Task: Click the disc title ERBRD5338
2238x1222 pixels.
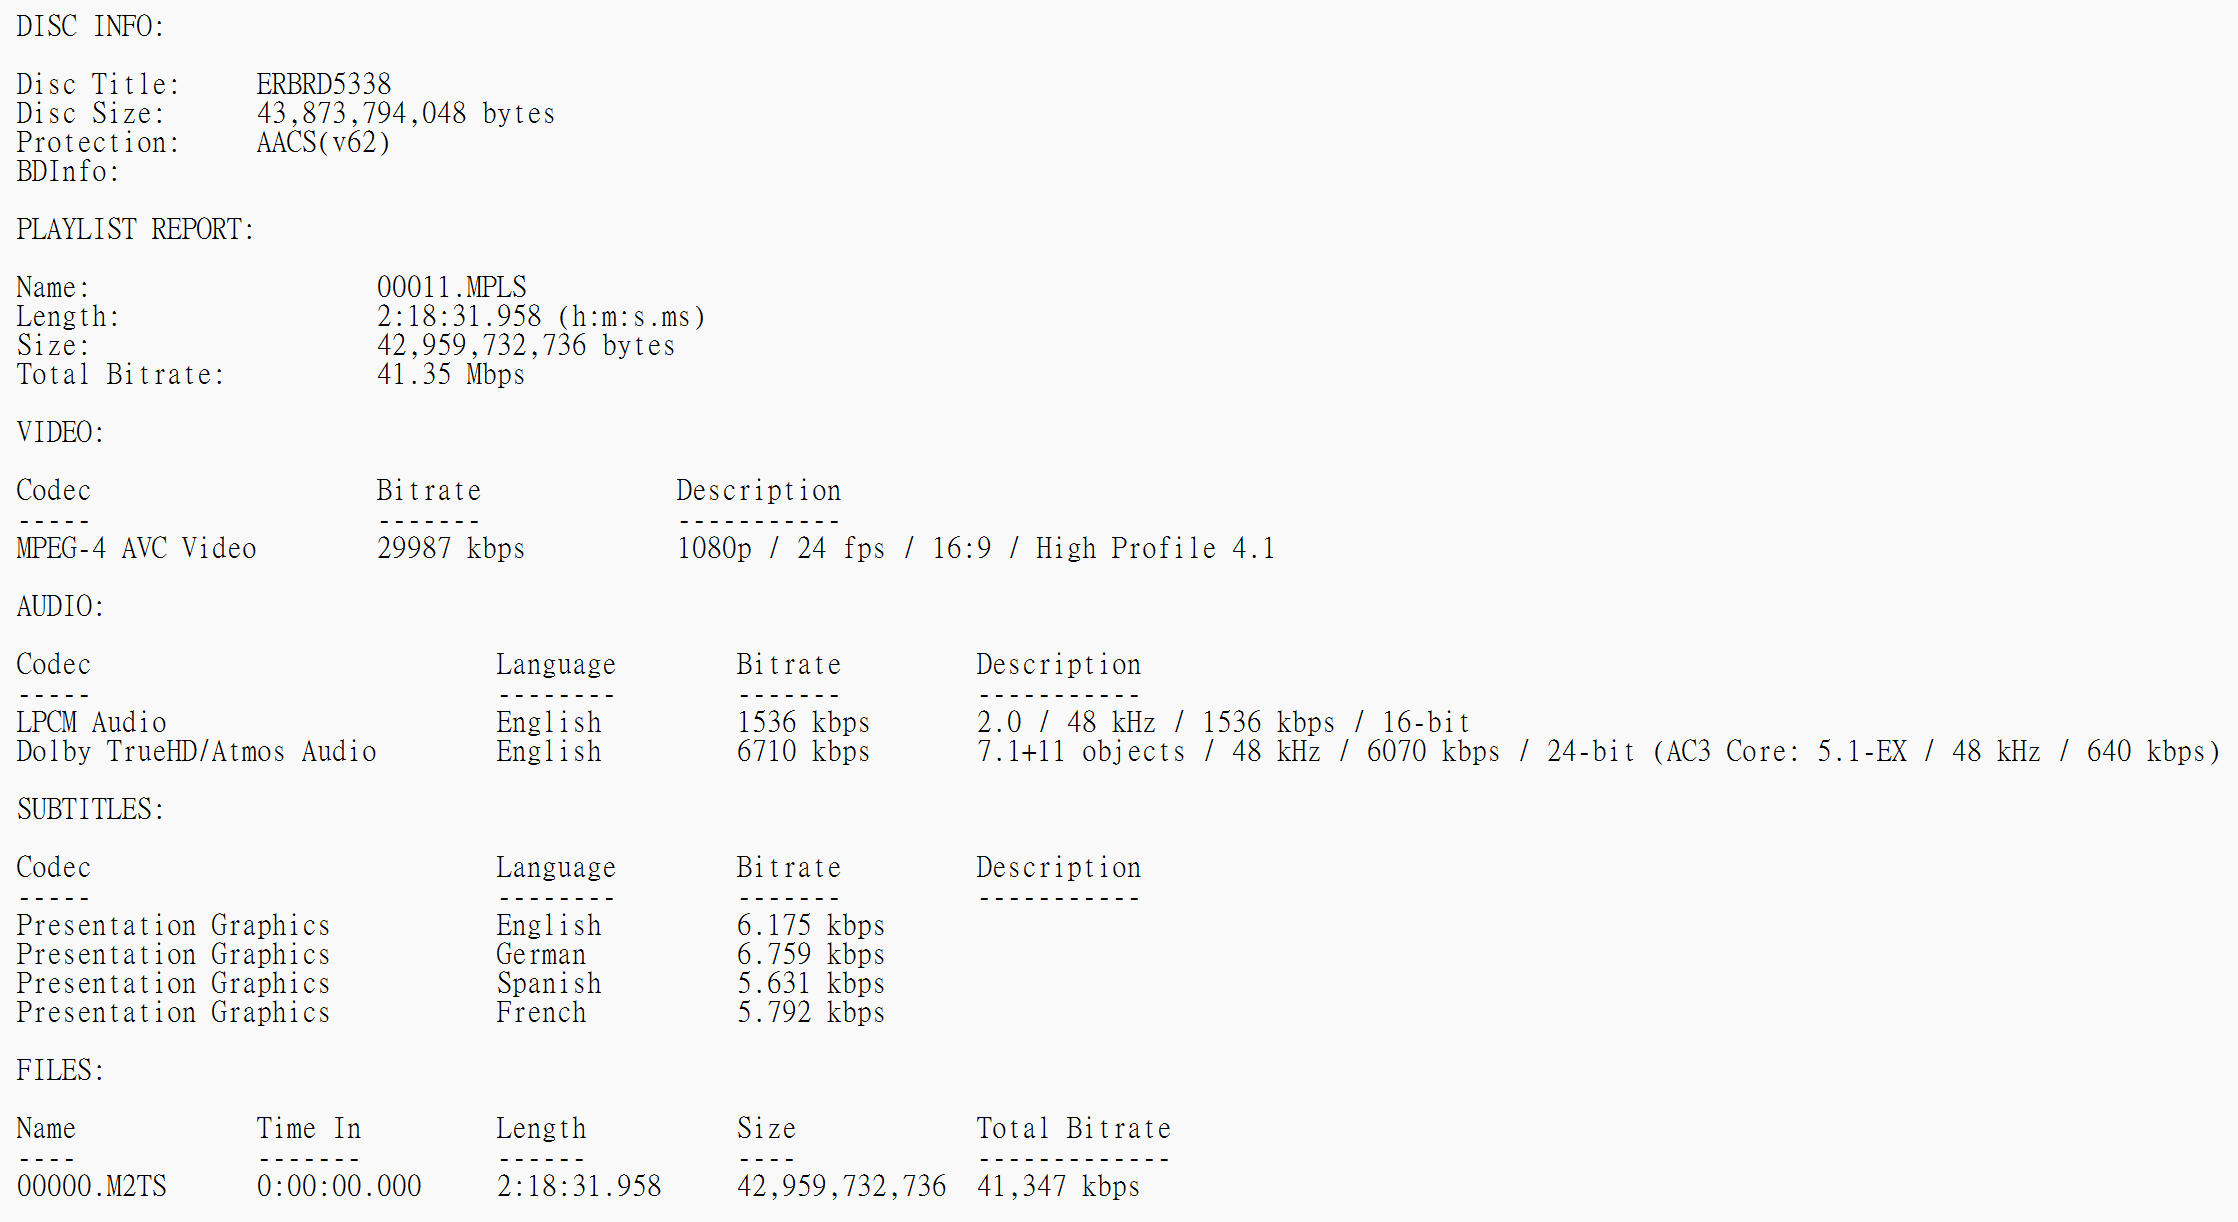Action: (324, 84)
